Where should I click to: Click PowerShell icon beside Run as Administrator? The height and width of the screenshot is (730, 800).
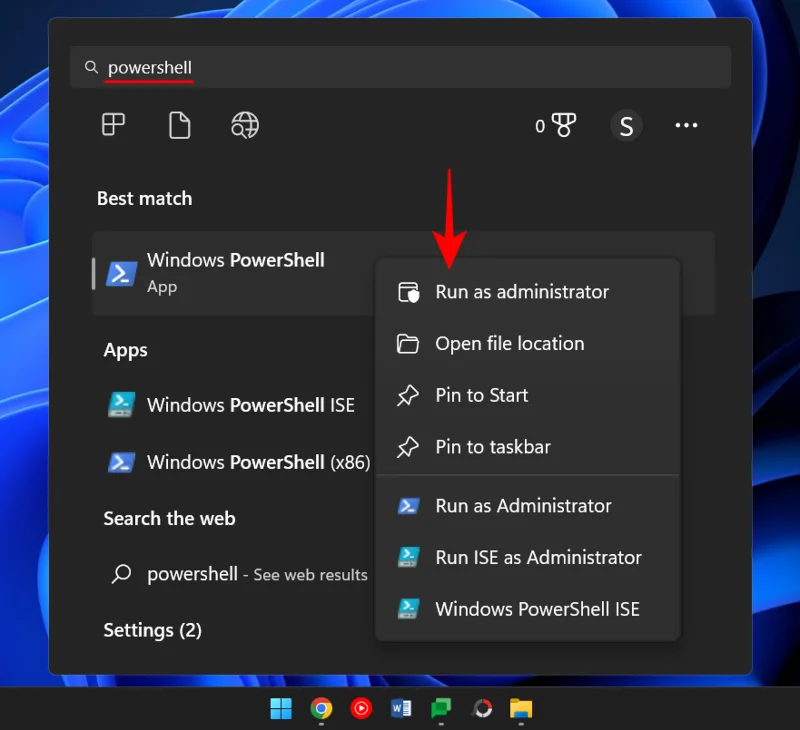pyautogui.click(x=409, y=506)
